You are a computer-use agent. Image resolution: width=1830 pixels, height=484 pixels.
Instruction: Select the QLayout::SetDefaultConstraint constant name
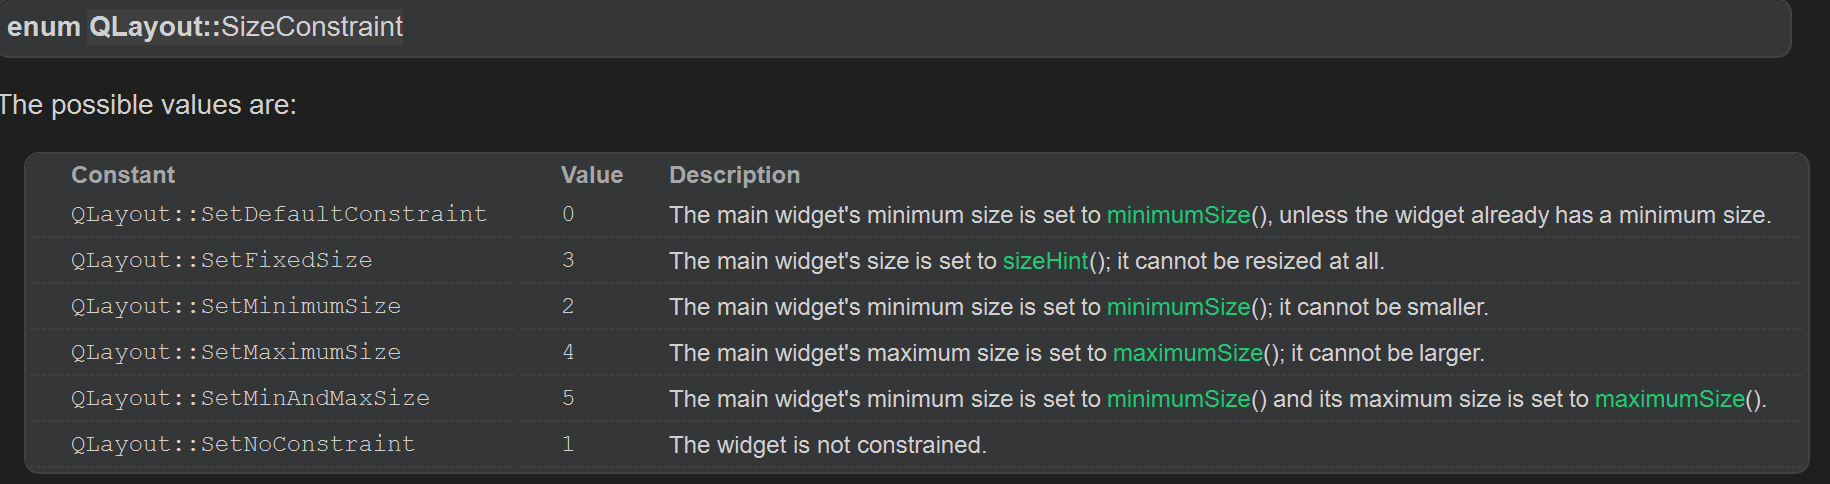coord(279,214)
